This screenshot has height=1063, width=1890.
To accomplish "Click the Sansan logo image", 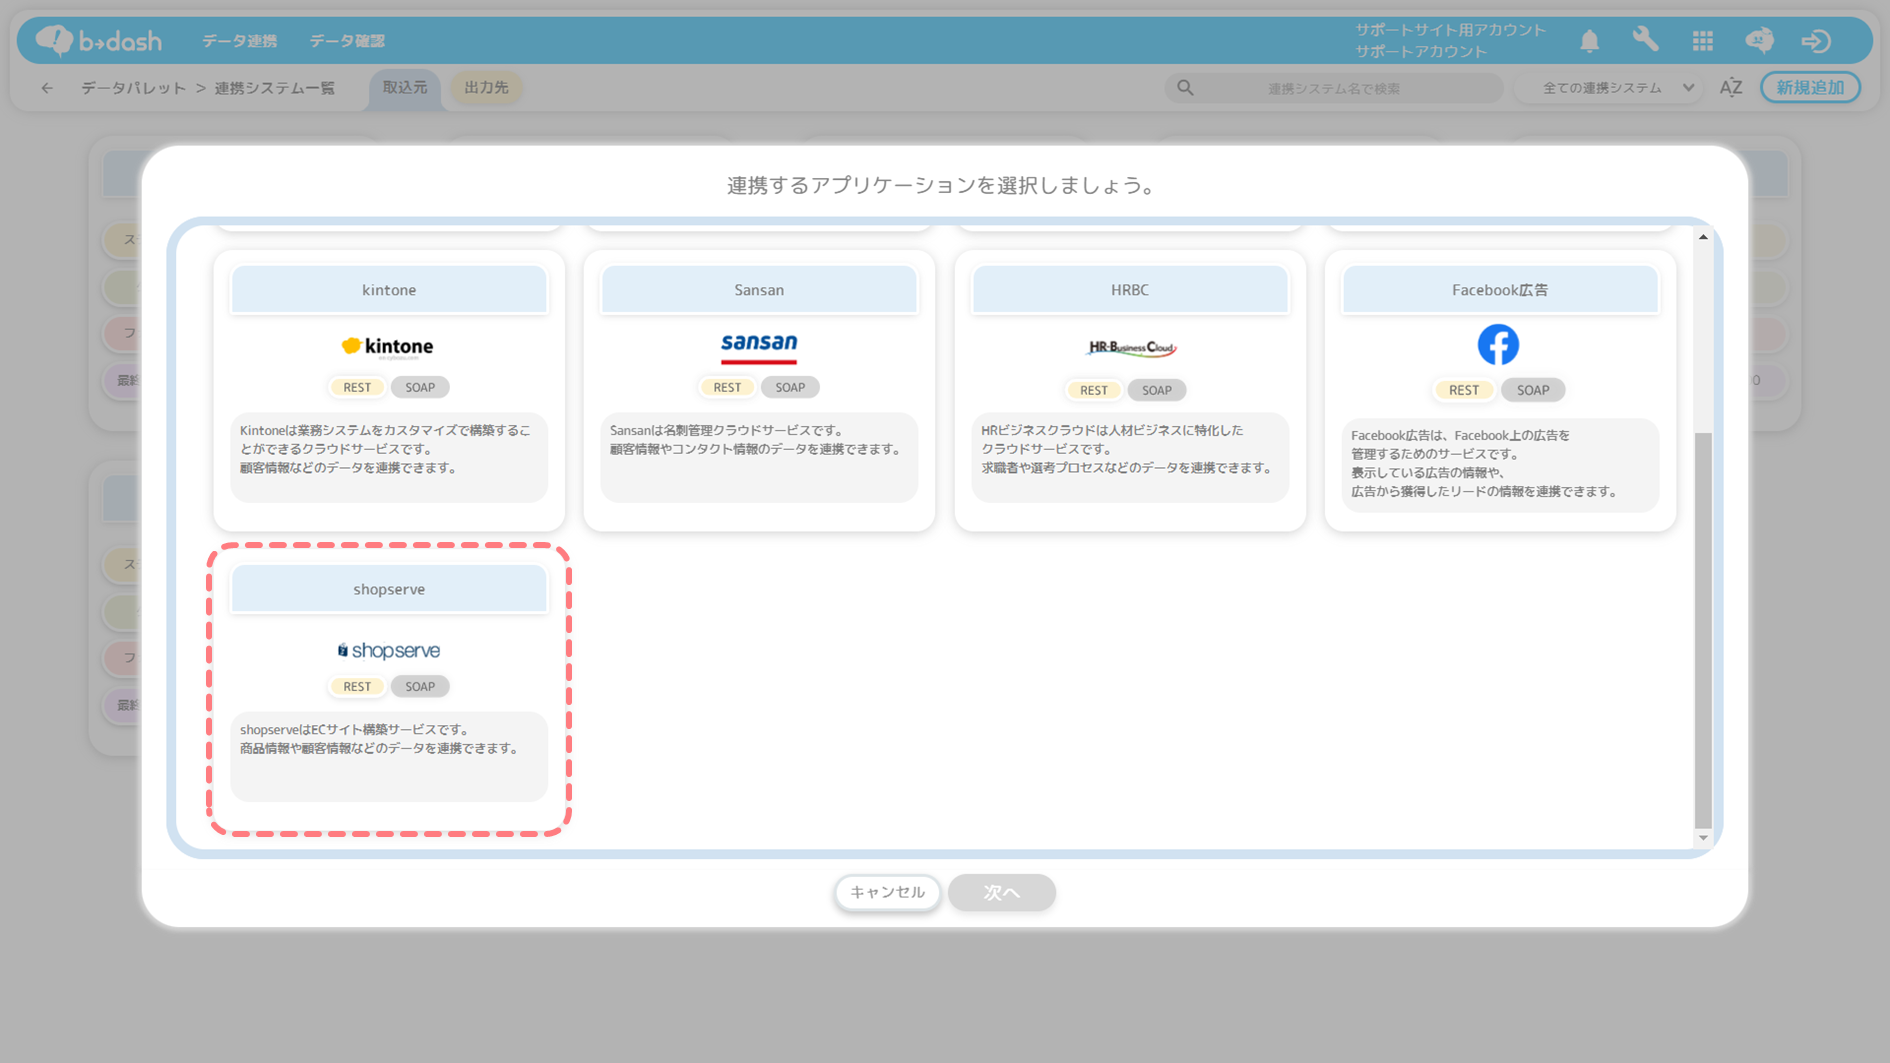I will coord(759,347).
